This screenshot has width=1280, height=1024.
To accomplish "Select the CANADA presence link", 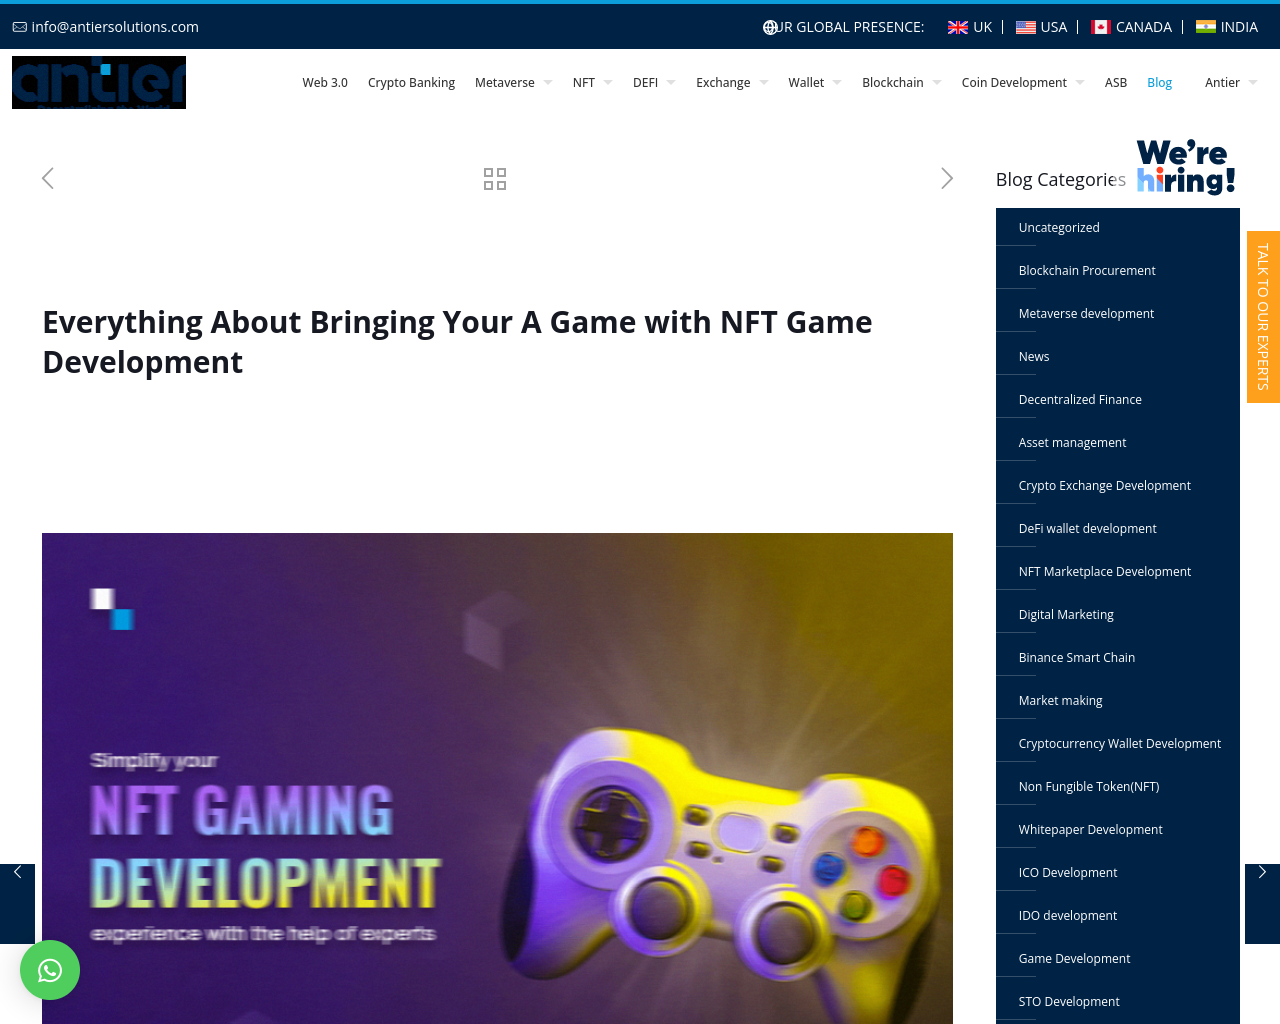I will (x=1132, y=27).
